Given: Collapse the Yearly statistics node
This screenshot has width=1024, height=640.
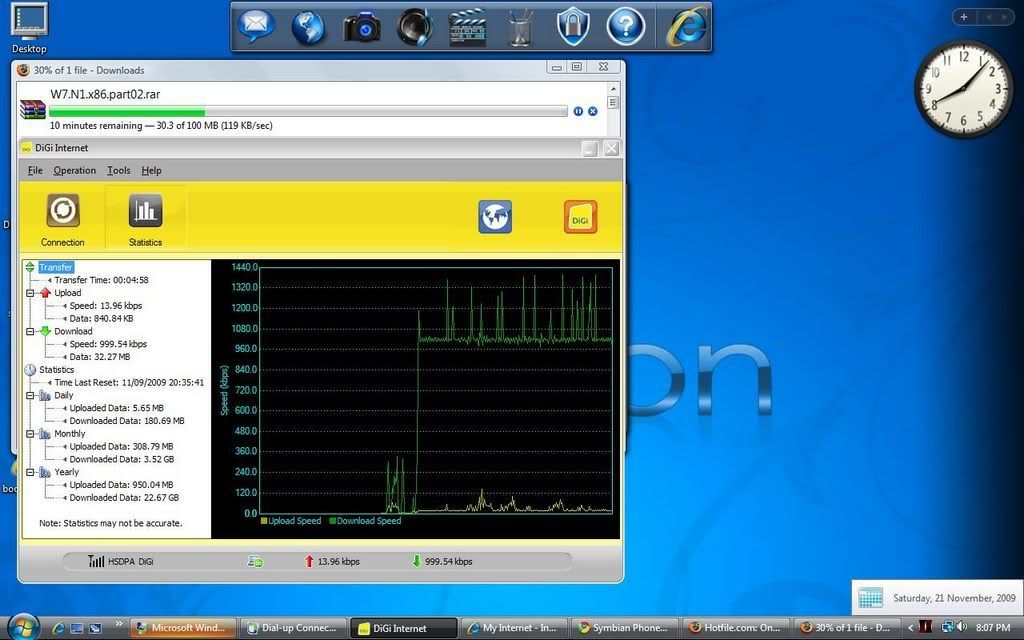Looking at the screenshot, I should tap(30, 472).
